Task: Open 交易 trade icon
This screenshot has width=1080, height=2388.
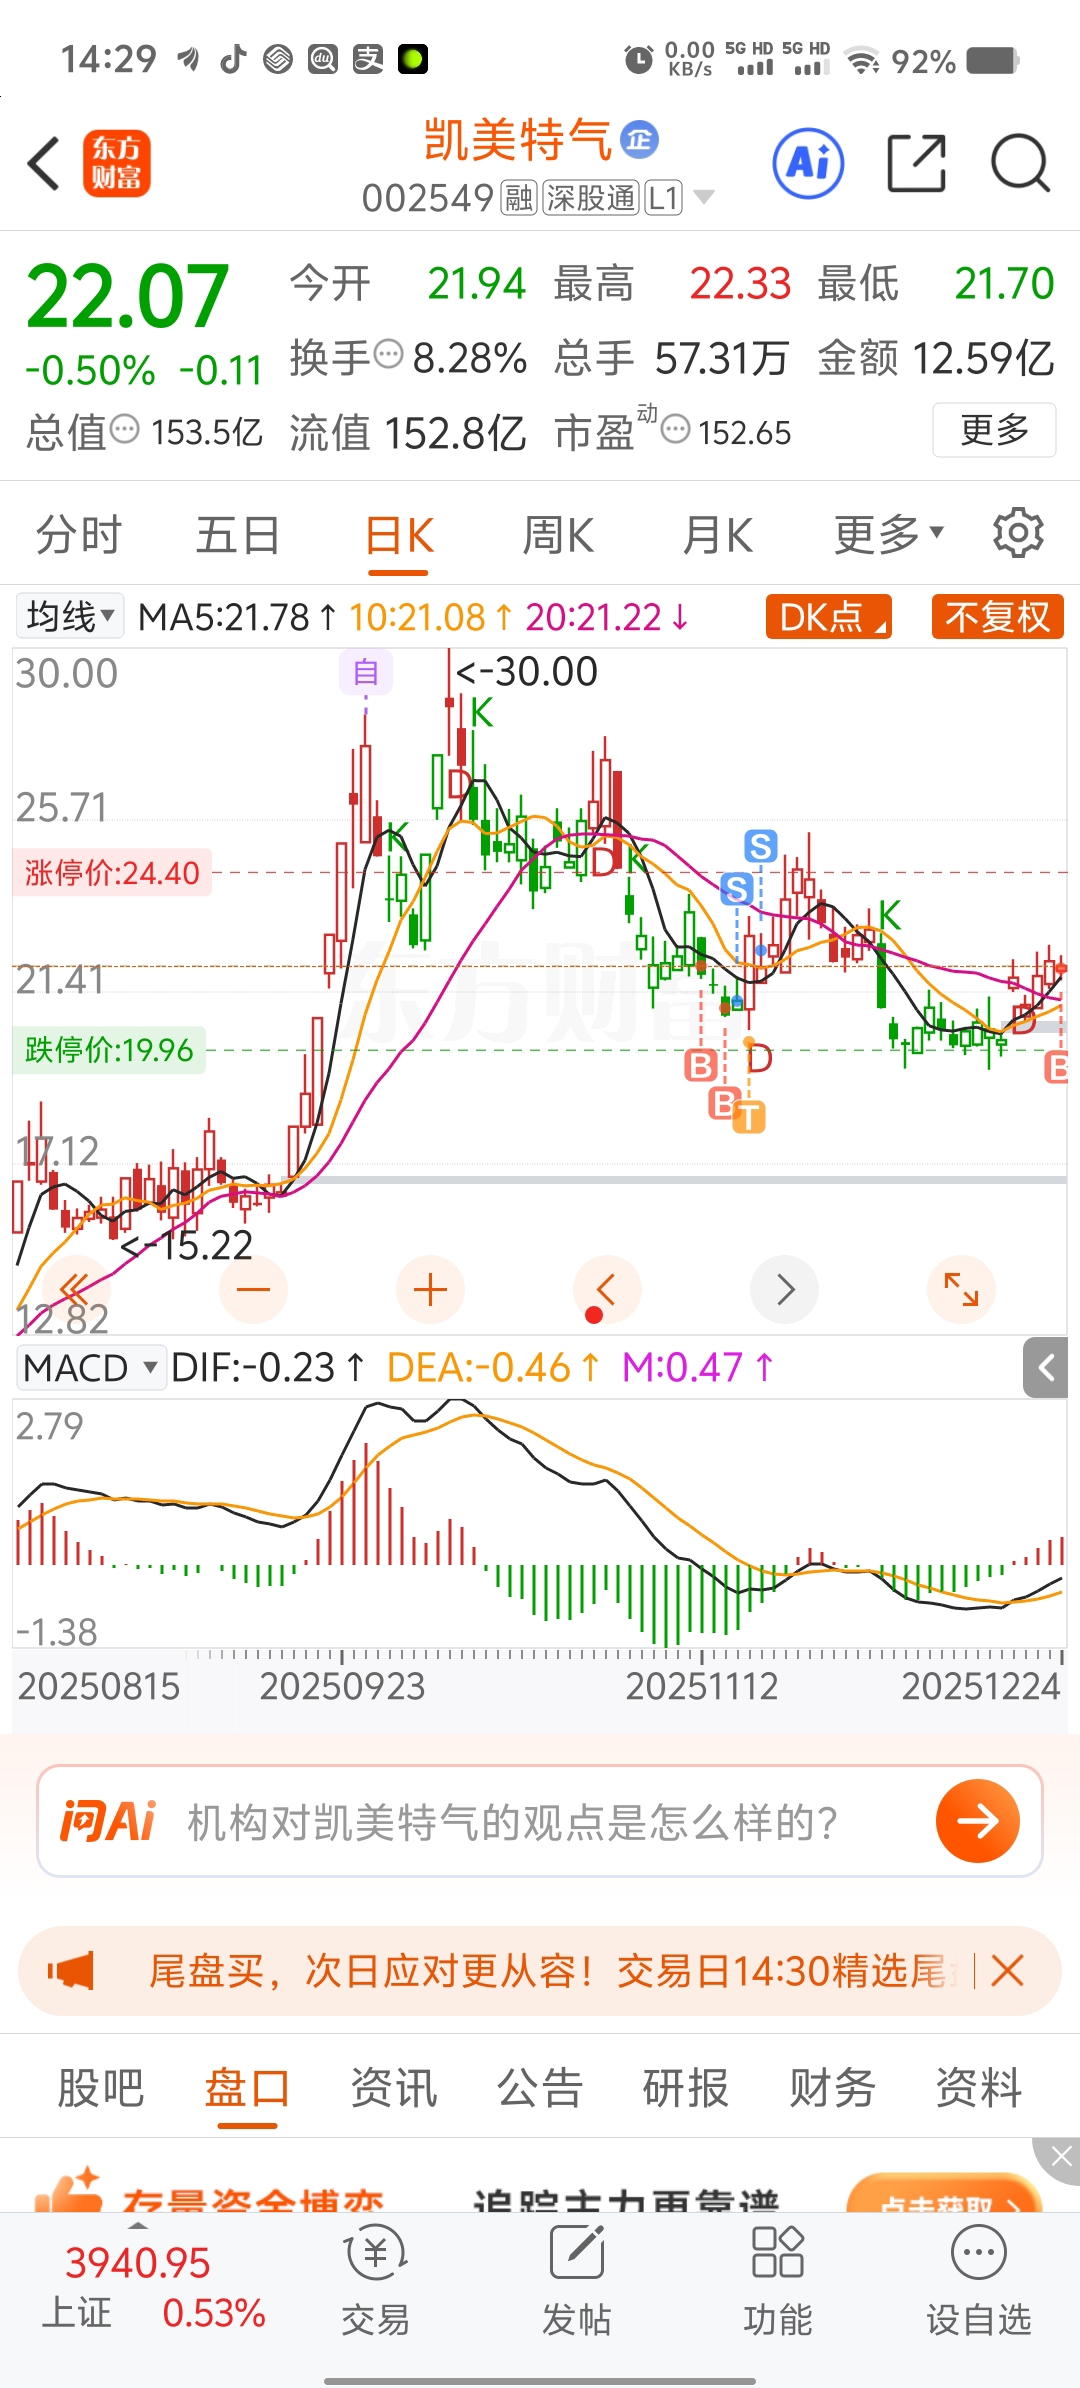Action: coord(375,2280)
